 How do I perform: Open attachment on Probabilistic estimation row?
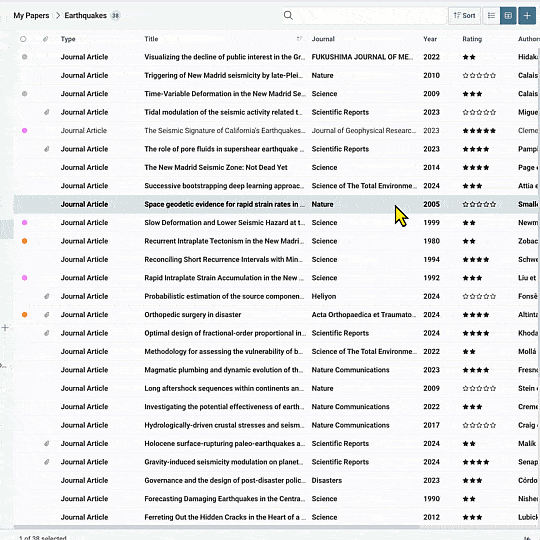click(x=46, y=296)
